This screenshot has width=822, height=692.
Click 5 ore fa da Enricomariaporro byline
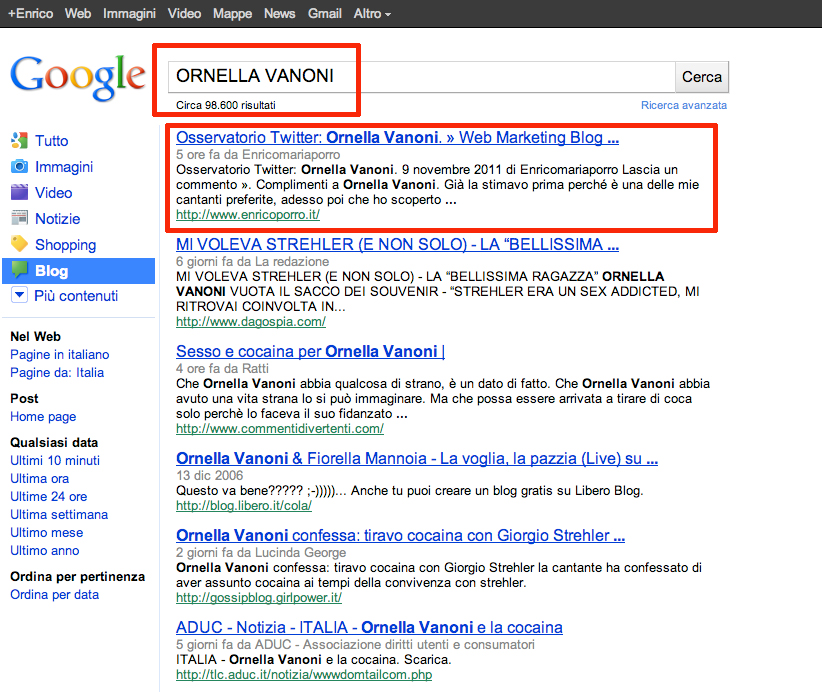coord(258,155)
